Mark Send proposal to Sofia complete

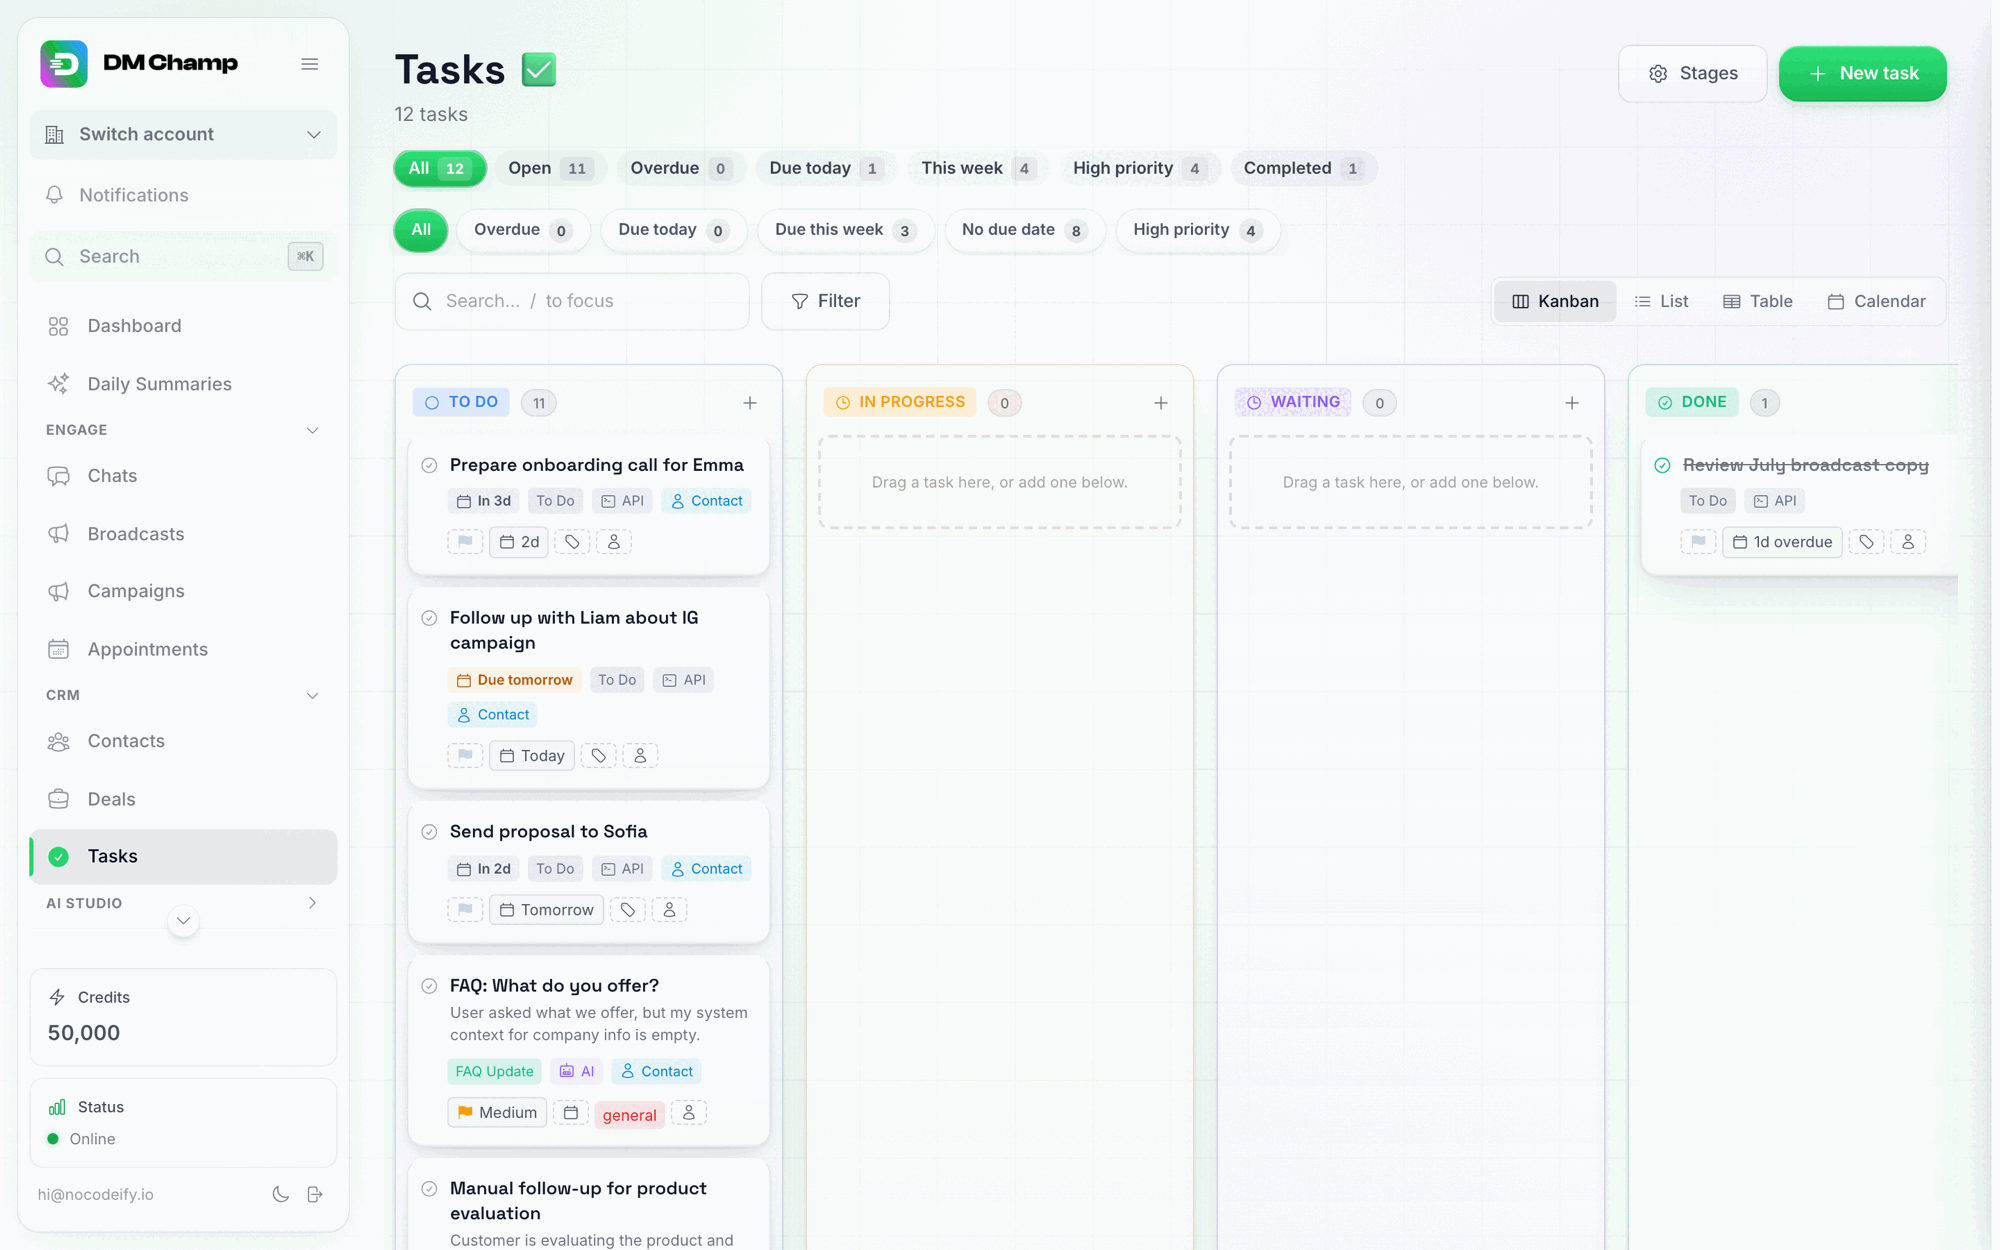pyautogui.click(x=429, y=832)
